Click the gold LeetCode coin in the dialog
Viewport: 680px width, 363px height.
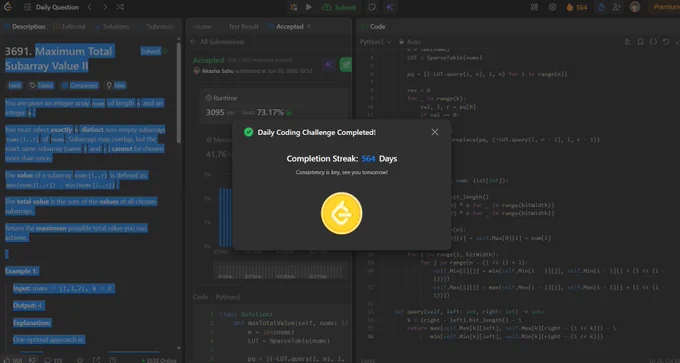[341, 213]
